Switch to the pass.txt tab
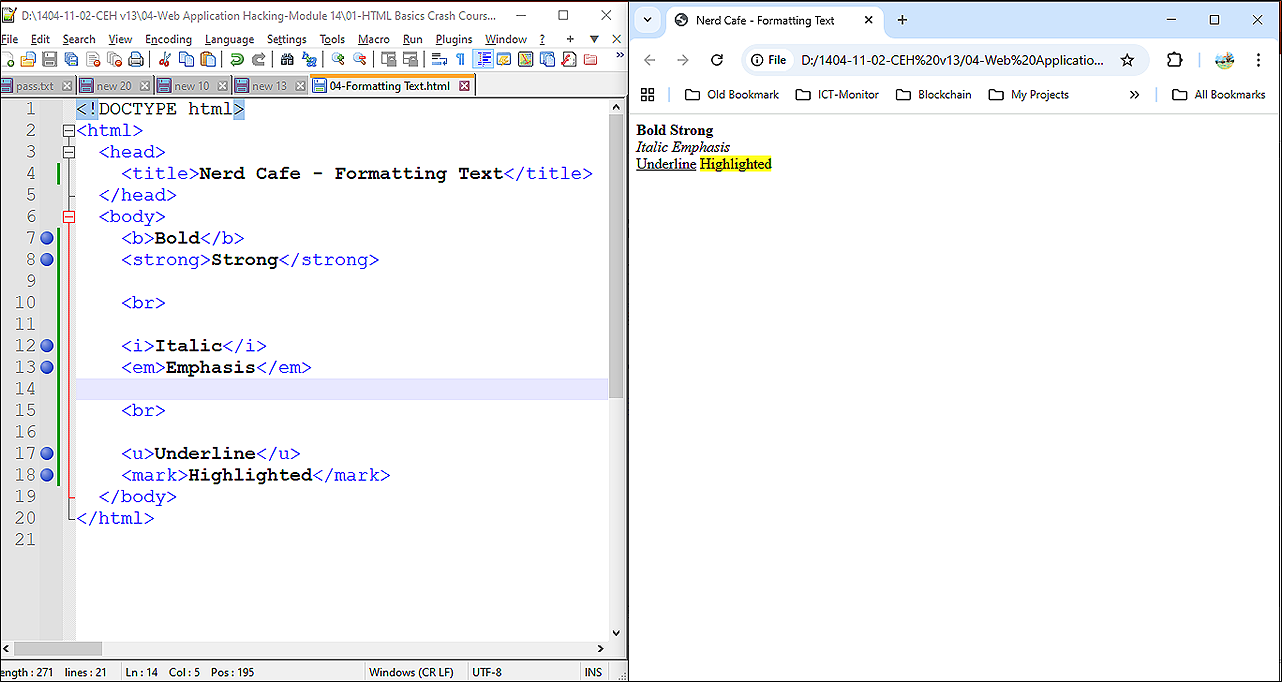The width and height of the screenshot is (1282, 682). pos(35,86)
